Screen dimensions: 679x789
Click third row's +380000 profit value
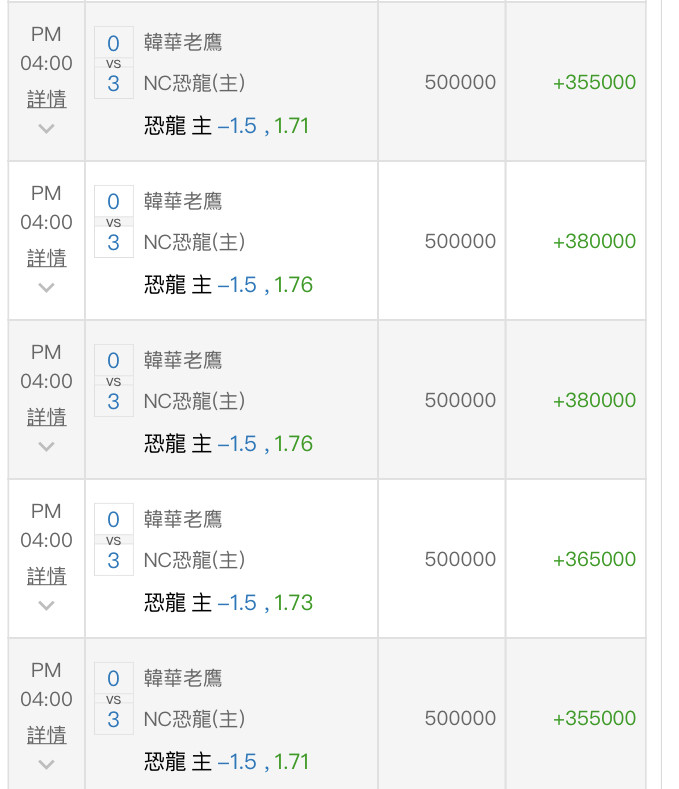pos(594,400)
